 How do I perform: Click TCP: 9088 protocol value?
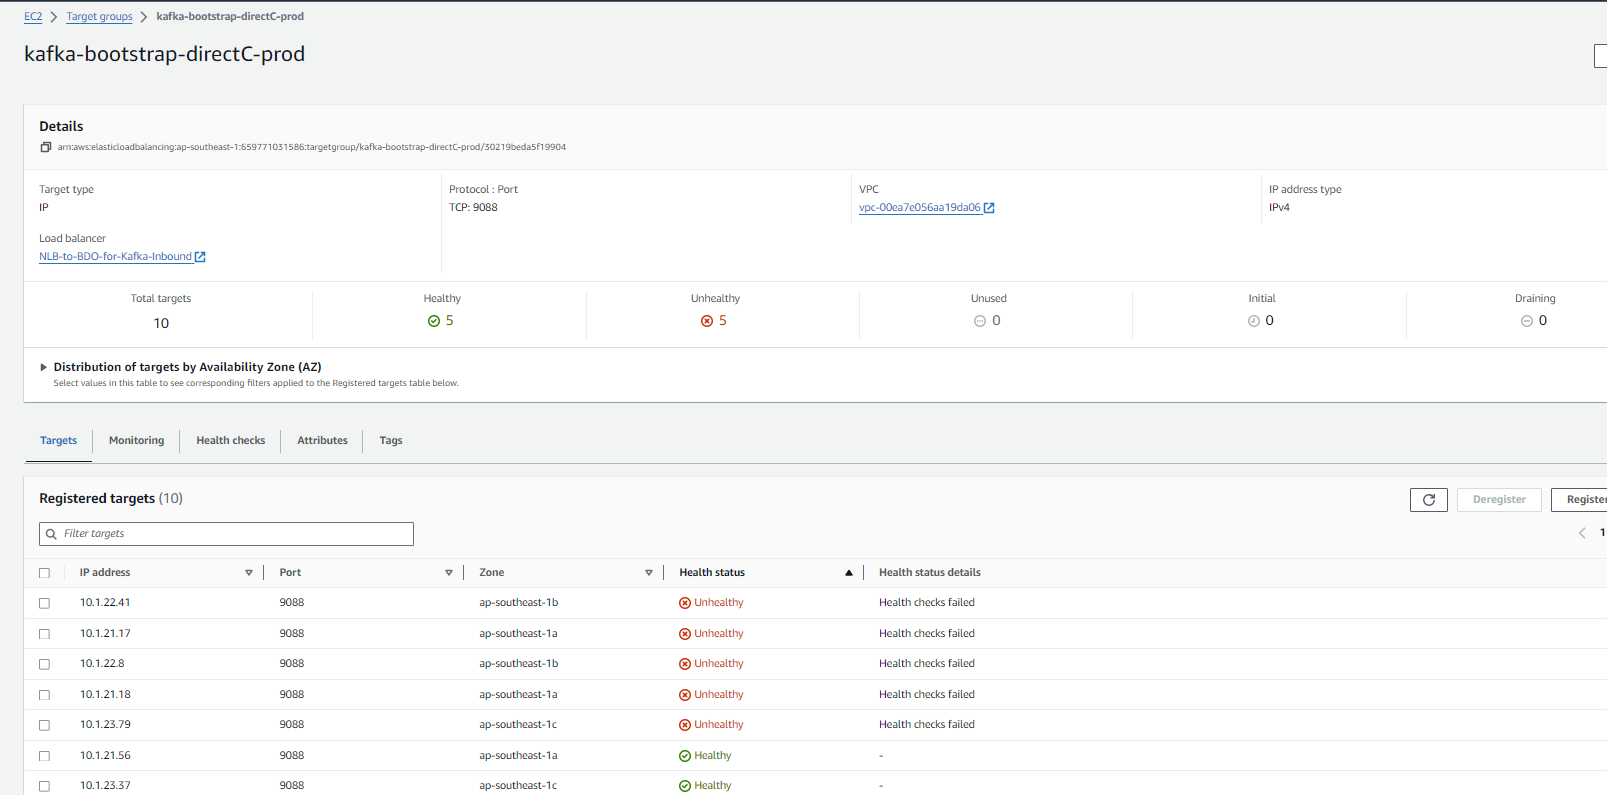473,208
